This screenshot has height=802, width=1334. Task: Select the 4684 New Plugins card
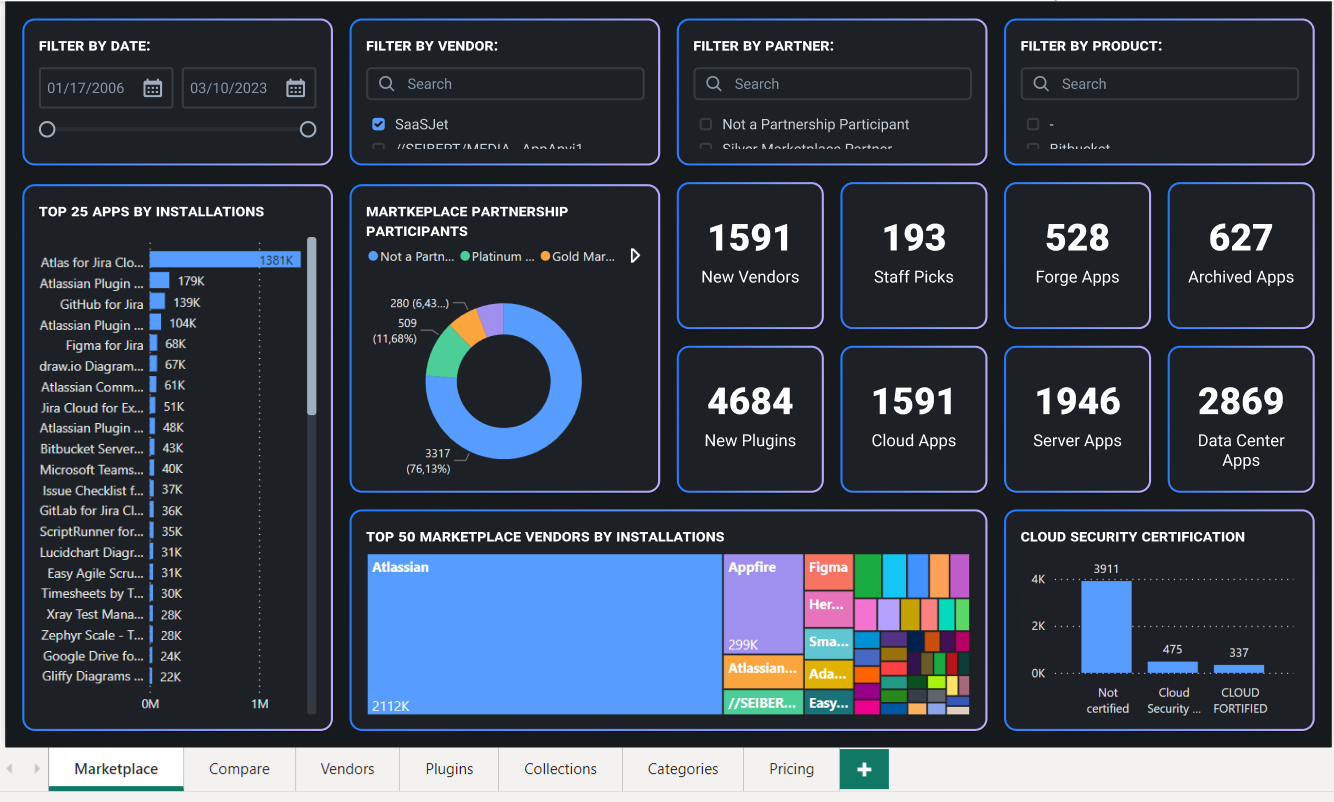750,419
